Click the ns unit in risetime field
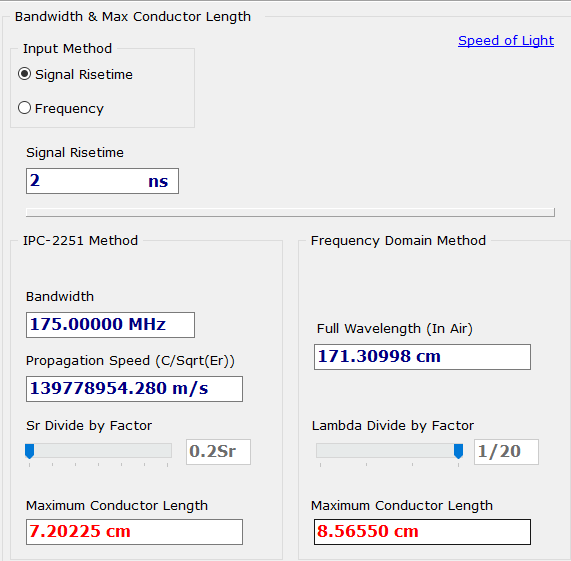571x561 pixels. coord(158,181)
